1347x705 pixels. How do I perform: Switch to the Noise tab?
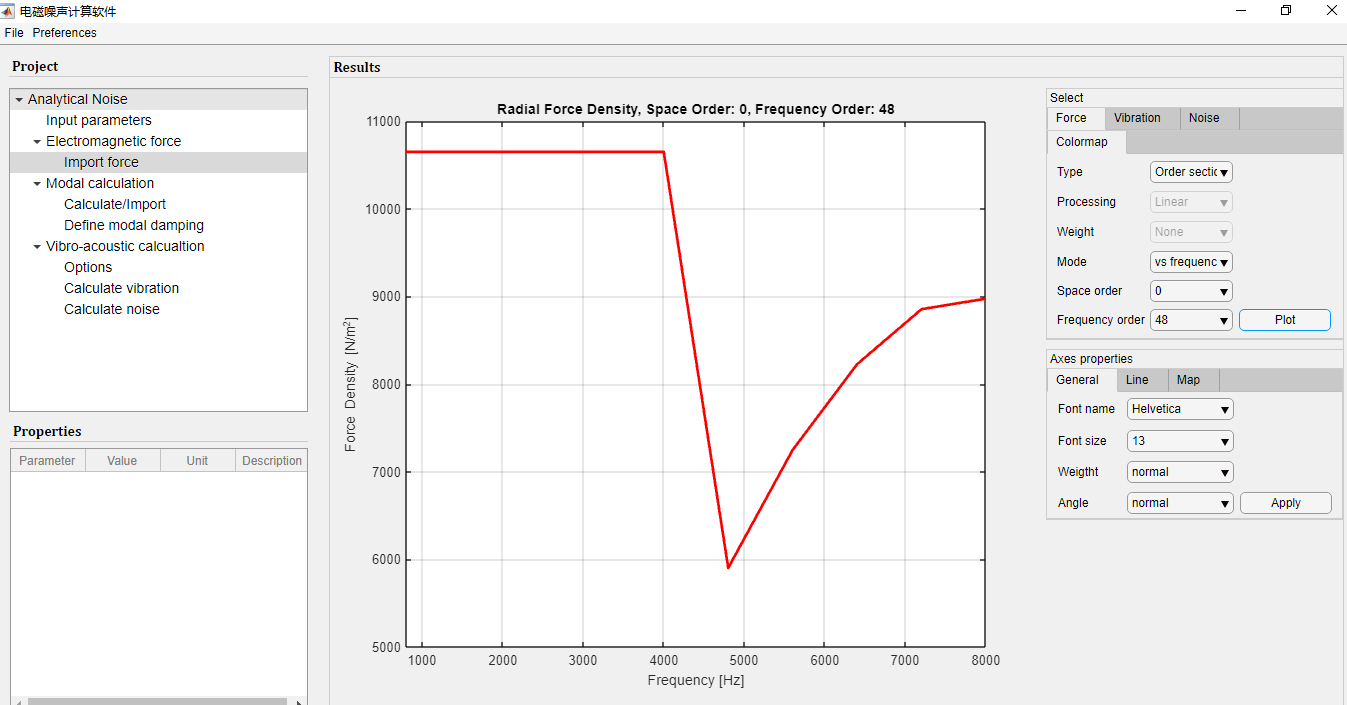[x=1204, y=118]
